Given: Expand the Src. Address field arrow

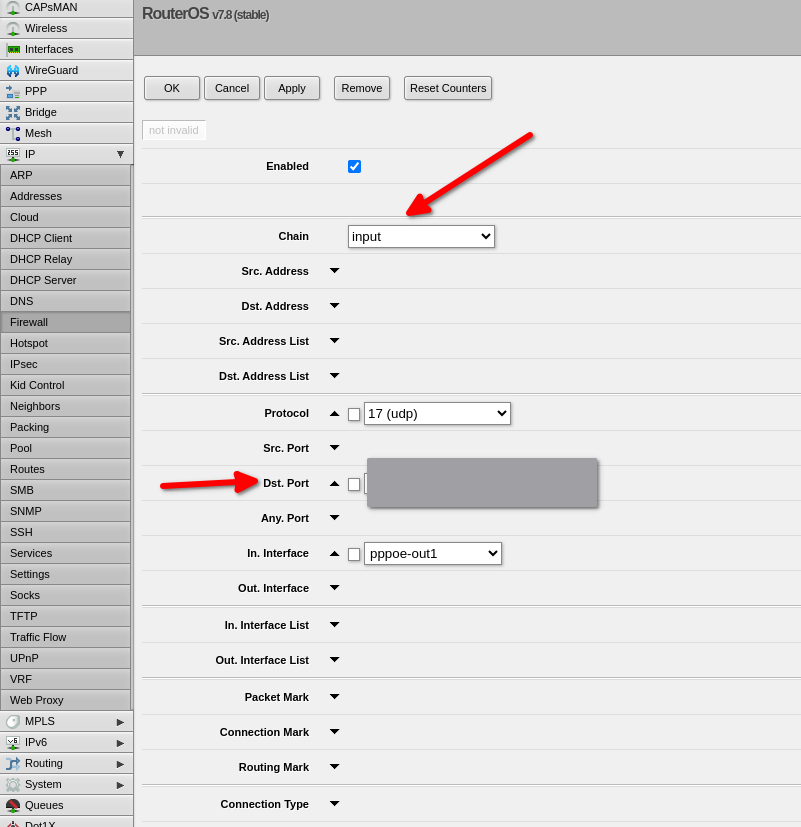Looking at the screenshot, I should point(335,271).
